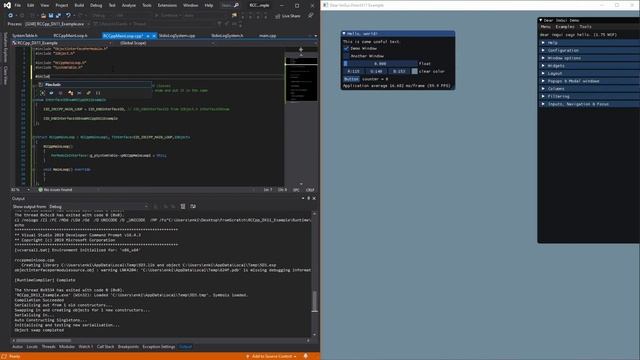Viewport: 640px width, 360px height.
Task: Expand the Window options section
Action: [589, 58]
